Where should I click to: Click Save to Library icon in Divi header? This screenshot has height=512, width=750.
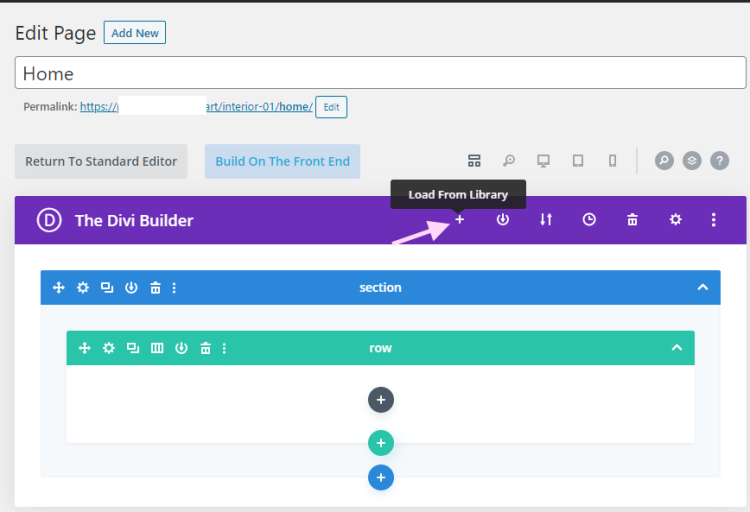pyautogui.click(x=502, y=220)
